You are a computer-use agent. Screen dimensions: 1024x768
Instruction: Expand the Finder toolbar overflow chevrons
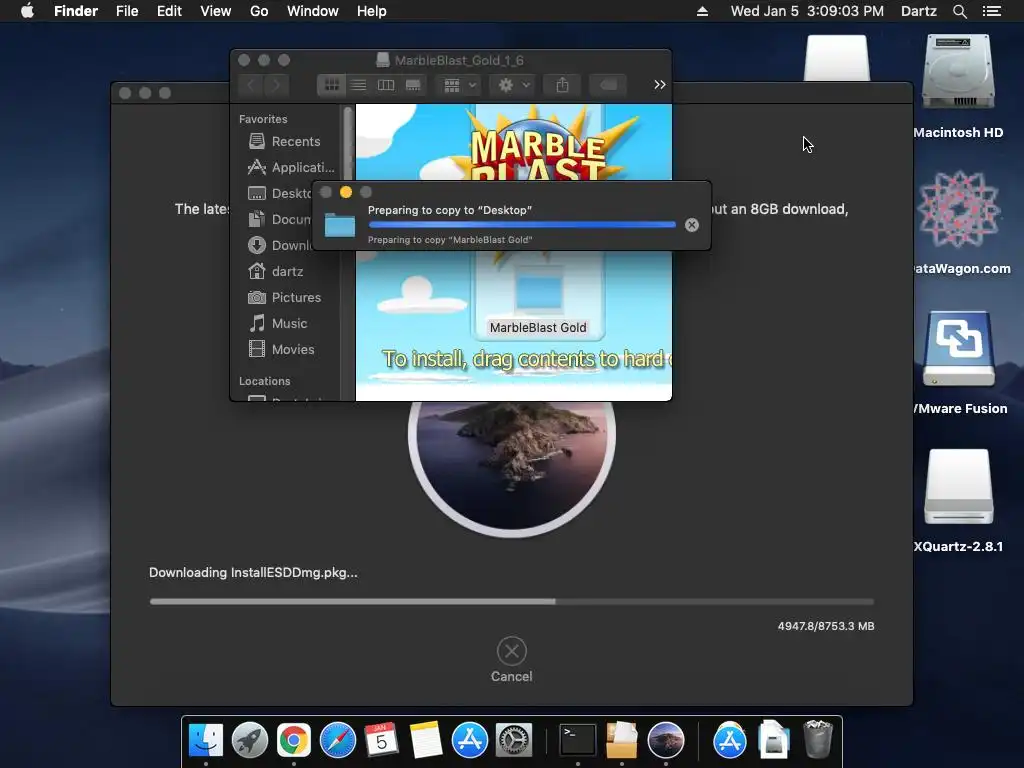(660, 85)
